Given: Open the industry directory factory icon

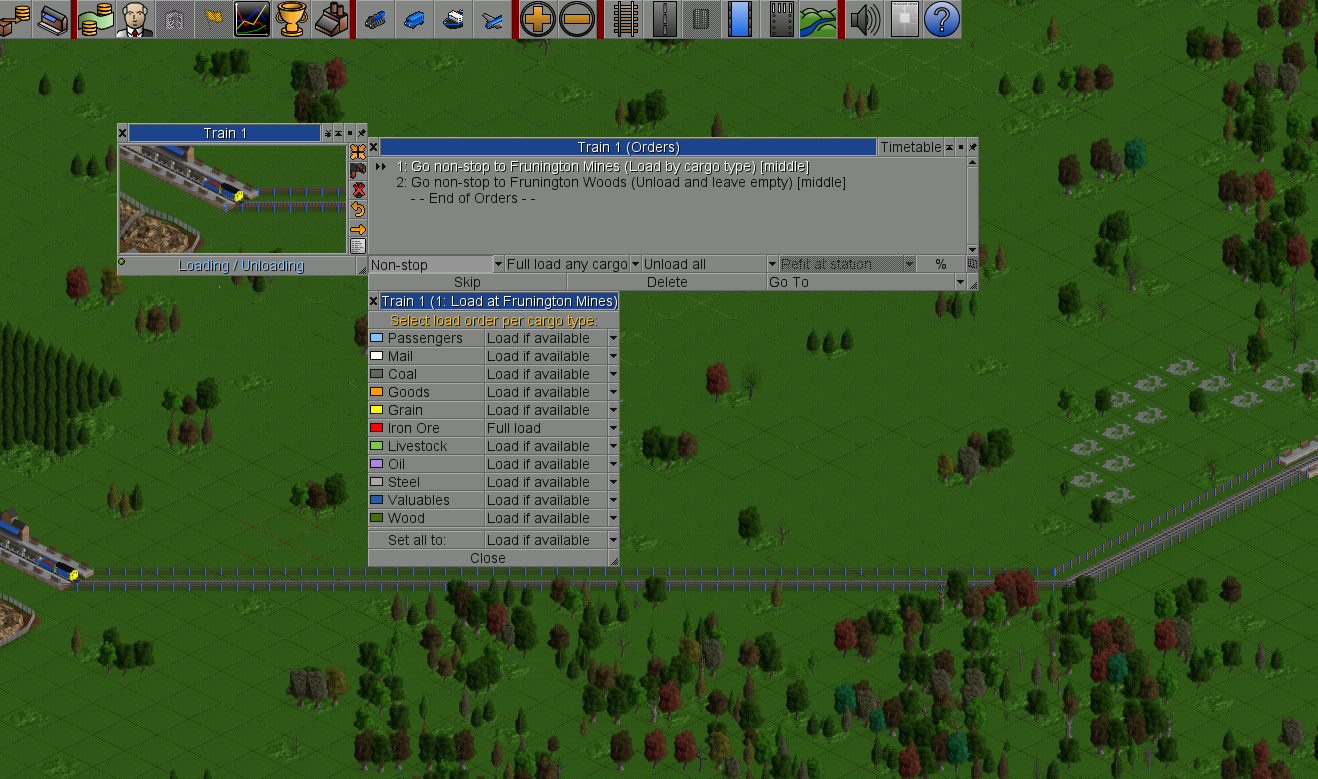Looking at the screenshot, I should click(x=331, y=19).
